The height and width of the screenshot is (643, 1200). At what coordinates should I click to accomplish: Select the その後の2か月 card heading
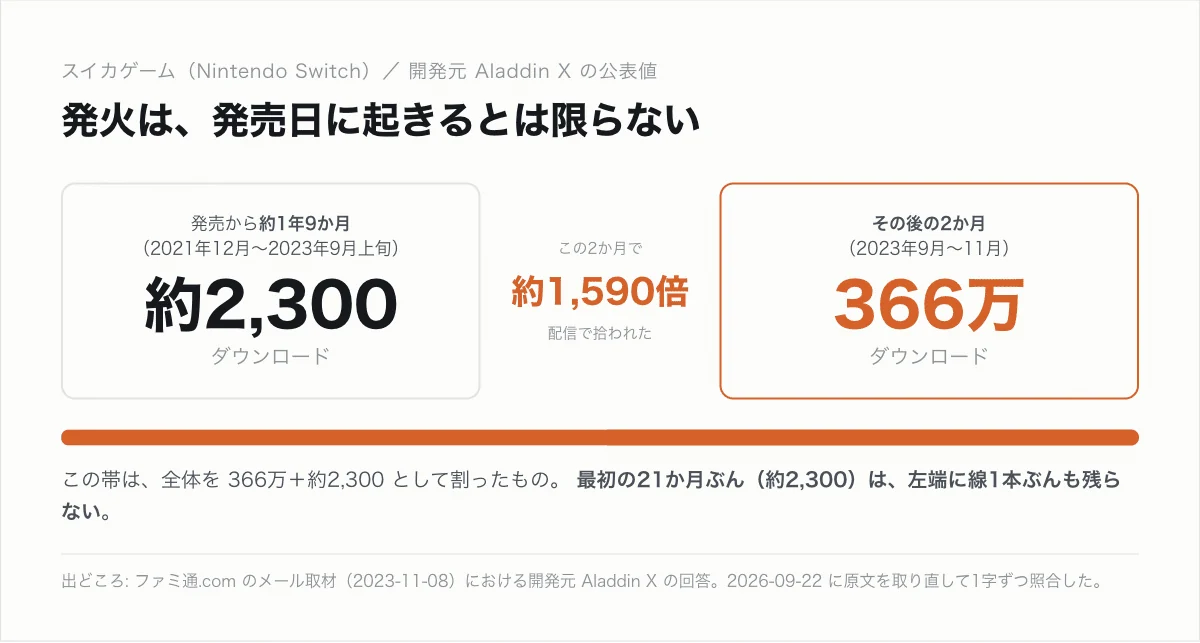[x=928, y=223]
